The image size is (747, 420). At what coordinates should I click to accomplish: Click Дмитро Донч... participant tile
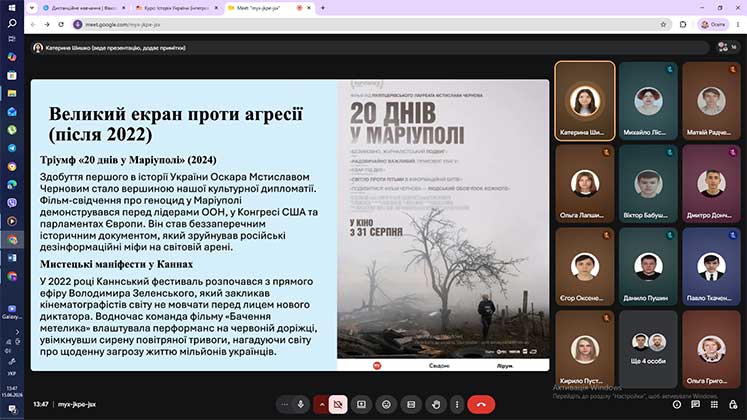tap(711, 184)
